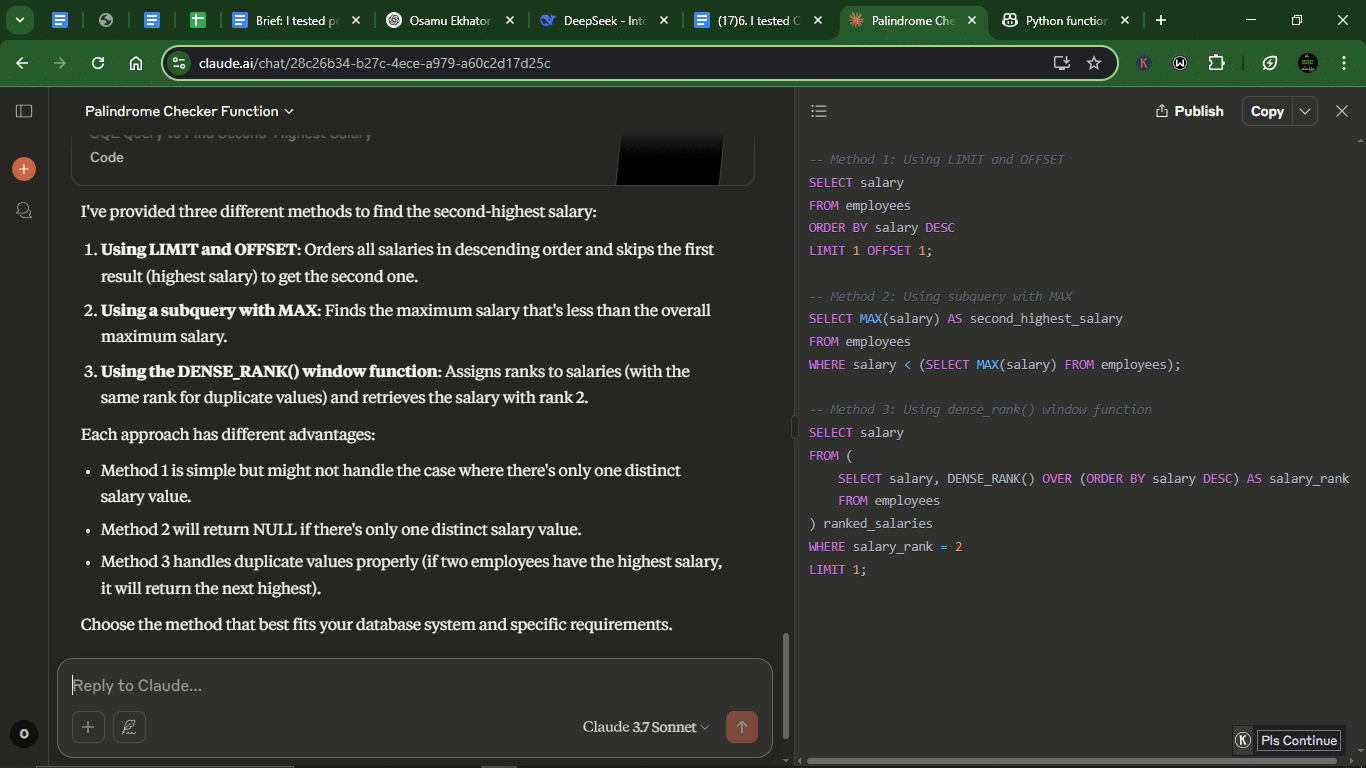Open the artifact card labeled Code
Image resolution: width=1366 pixels, height=768 pixels.
click(x=412, y=158)
